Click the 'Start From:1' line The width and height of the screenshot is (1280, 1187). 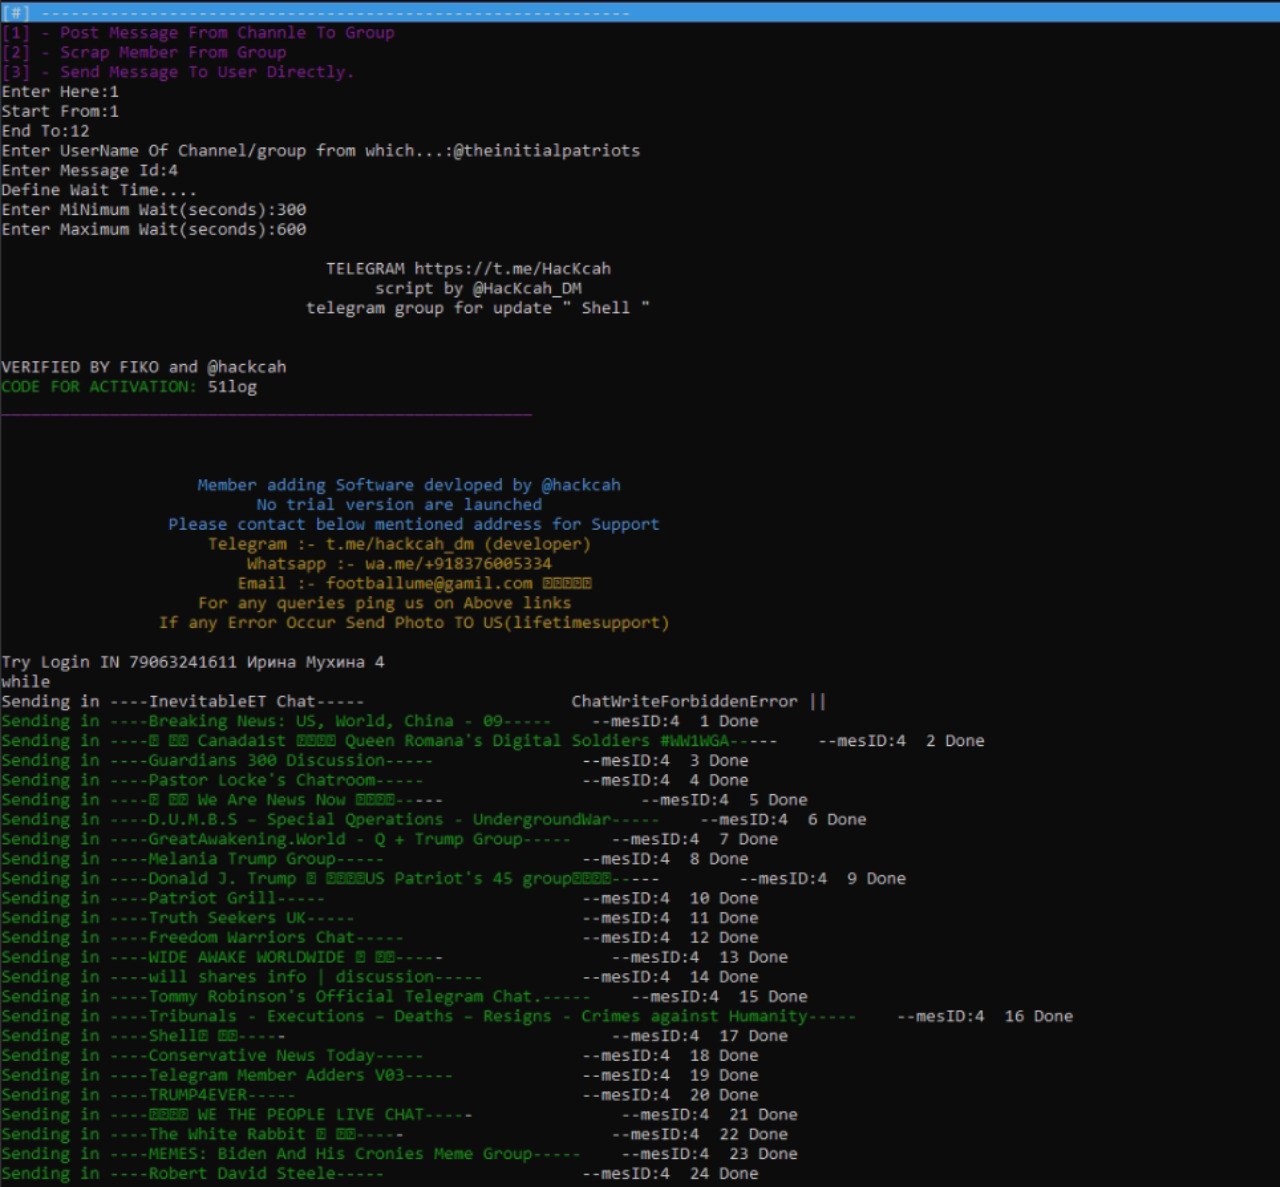[x=60, y=111]
